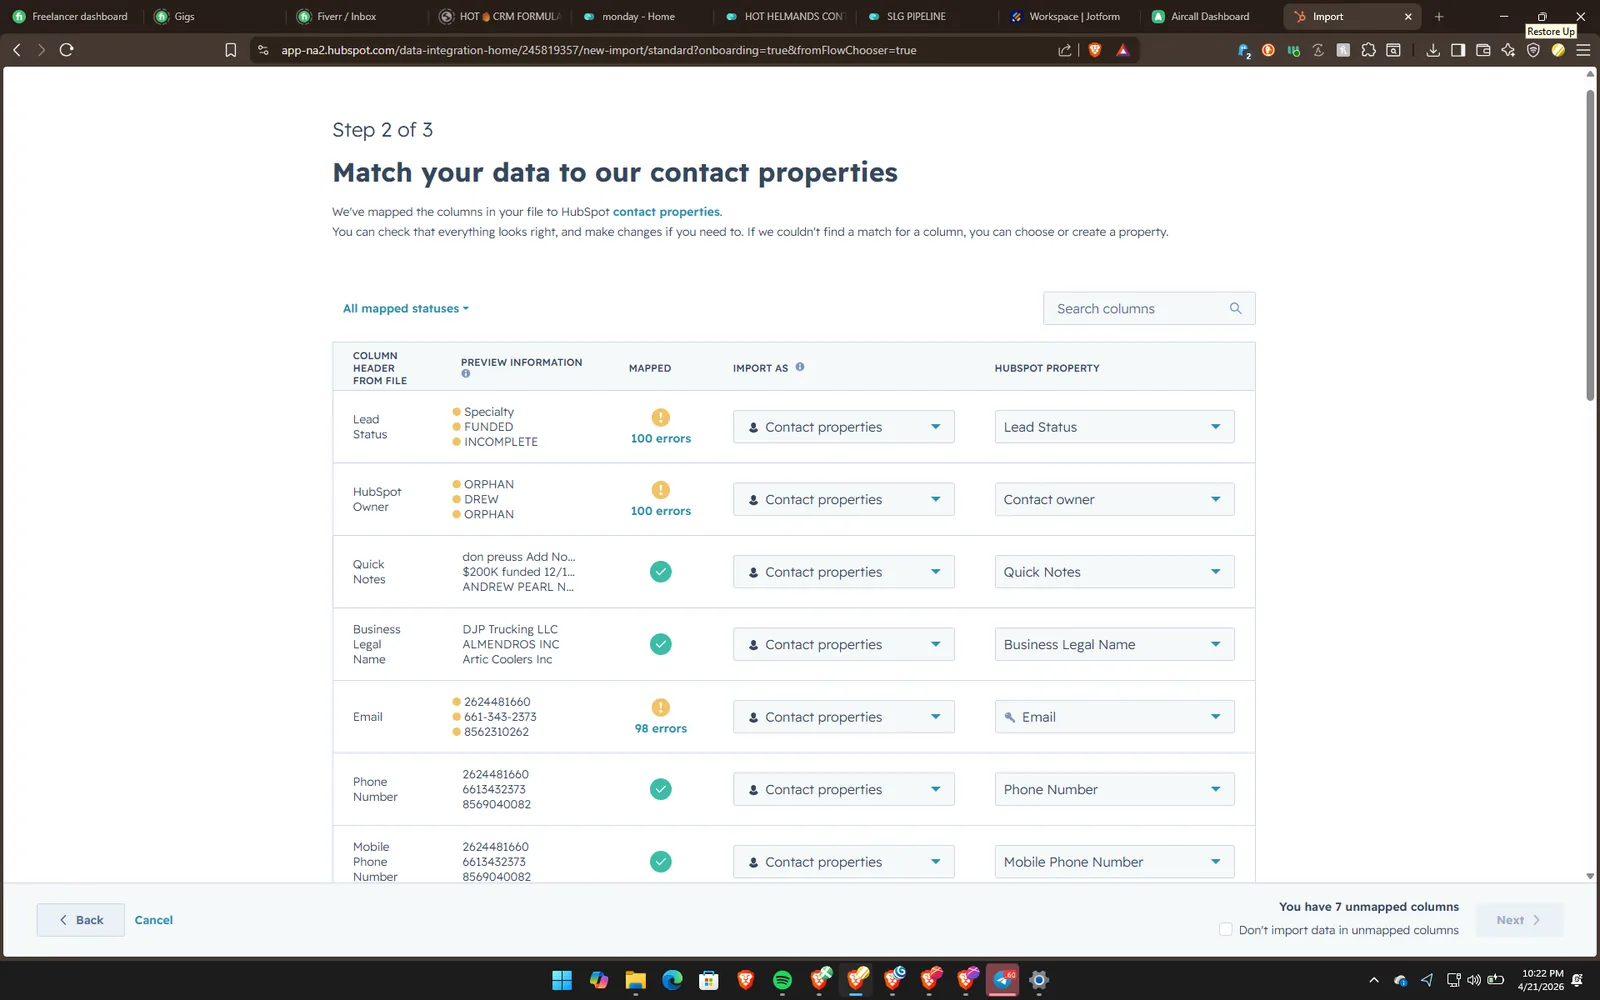Open the downloads icon in the browser toolbar
The width and height of the screenshot is (1600, 1000).
(1433, 50)
